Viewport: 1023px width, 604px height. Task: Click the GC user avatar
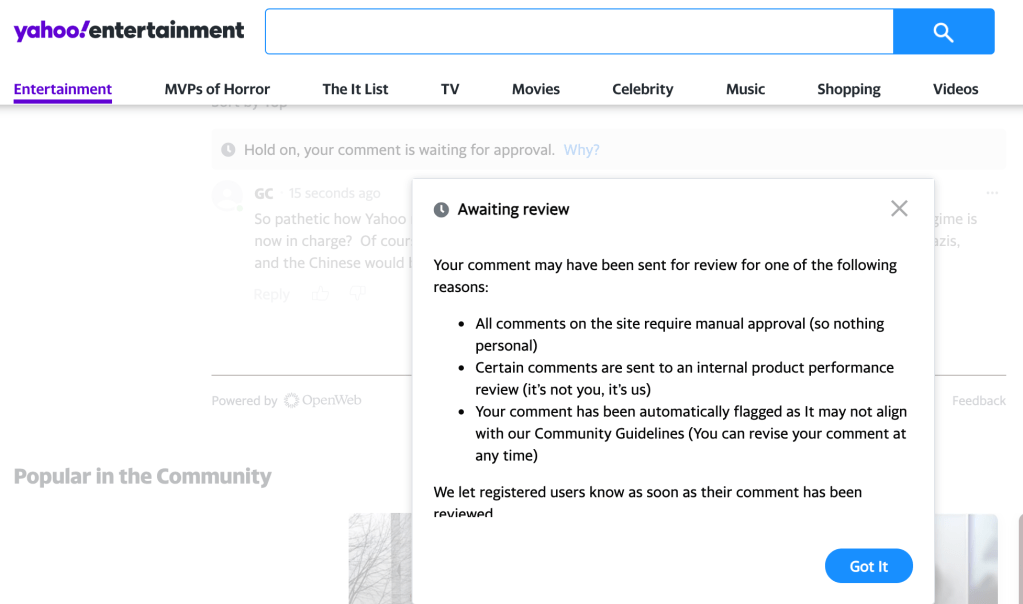click(228, 196)
